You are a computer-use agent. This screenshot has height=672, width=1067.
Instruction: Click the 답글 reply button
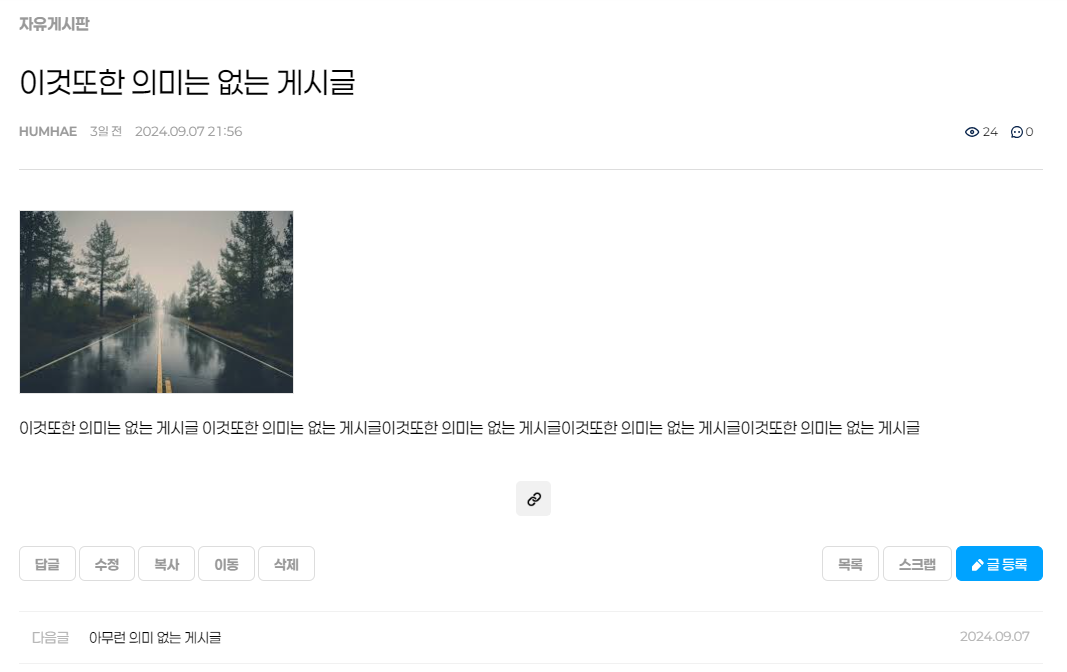coord(47,564)
